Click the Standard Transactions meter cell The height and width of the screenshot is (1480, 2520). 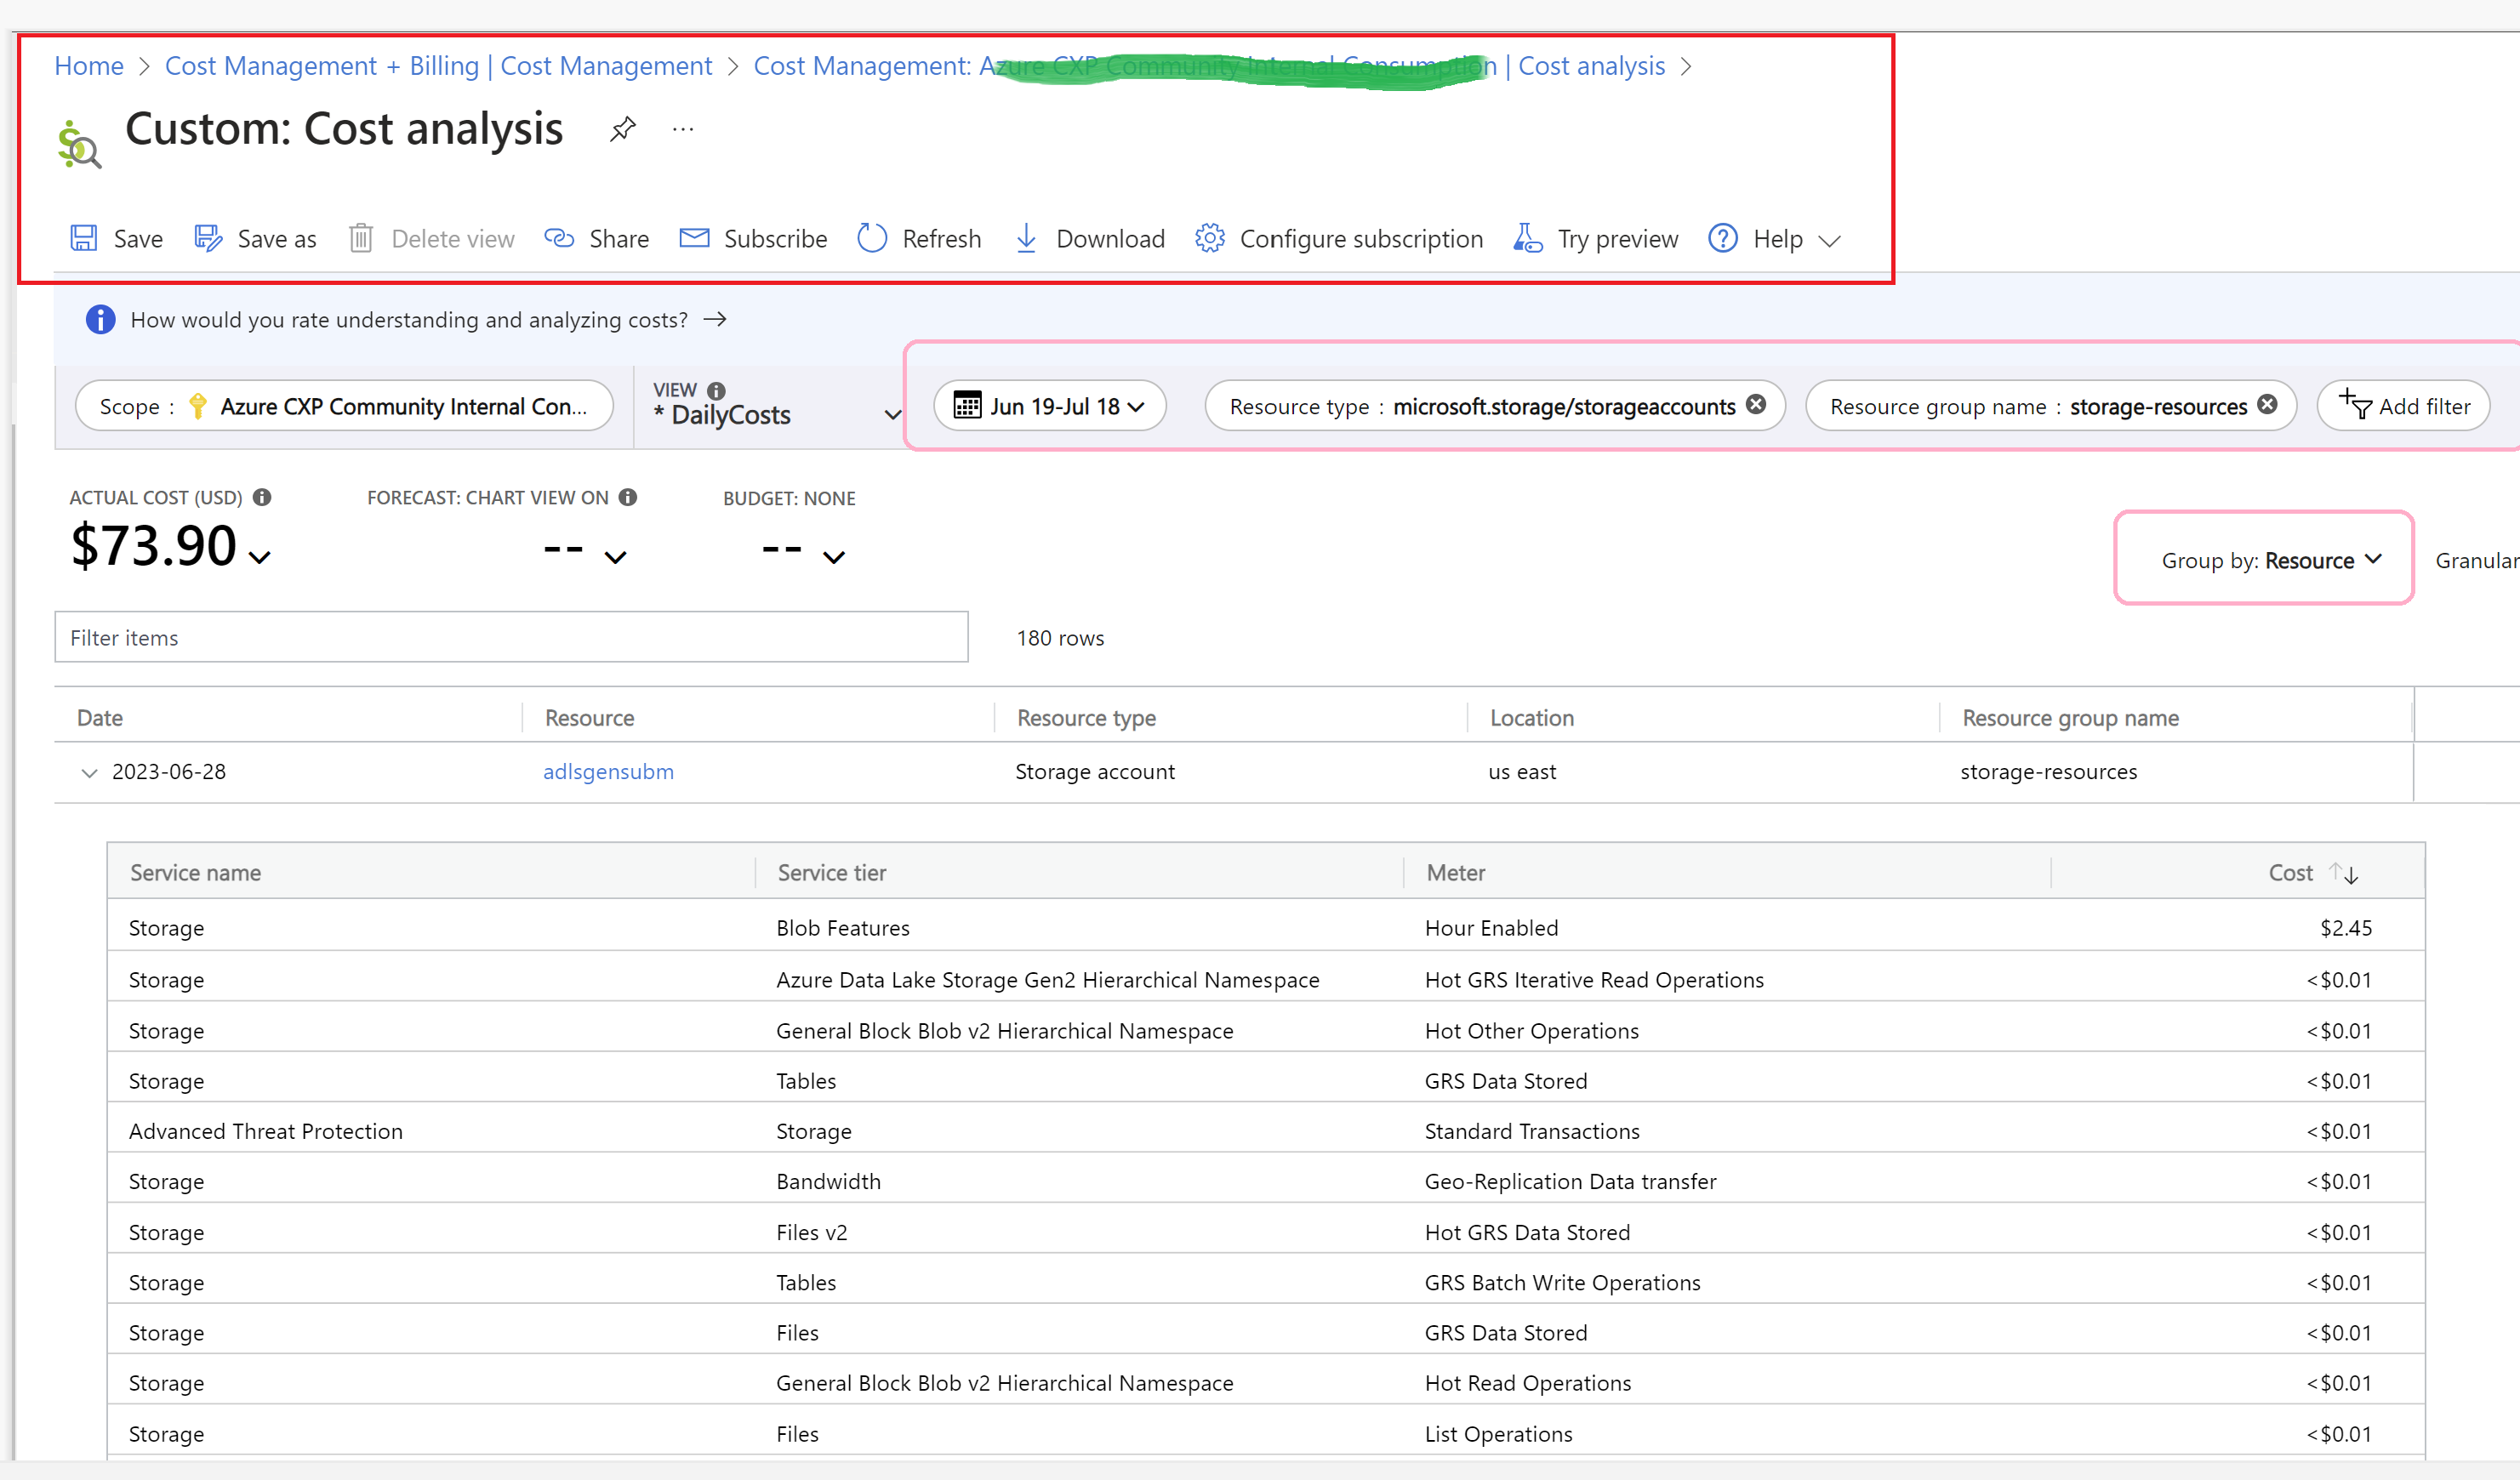point(1532,1131)
